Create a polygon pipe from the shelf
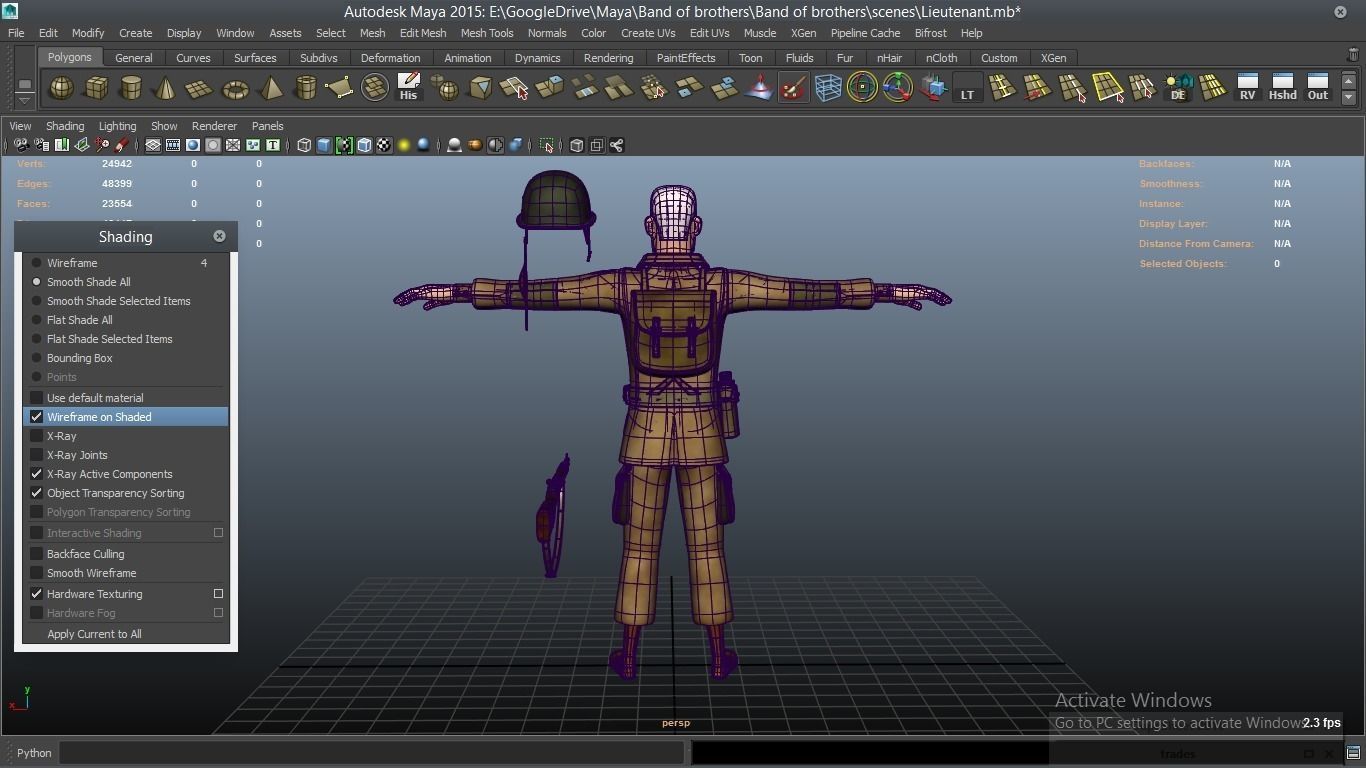This screenshot has width=1366, height=768. click(x=305, y=88)
